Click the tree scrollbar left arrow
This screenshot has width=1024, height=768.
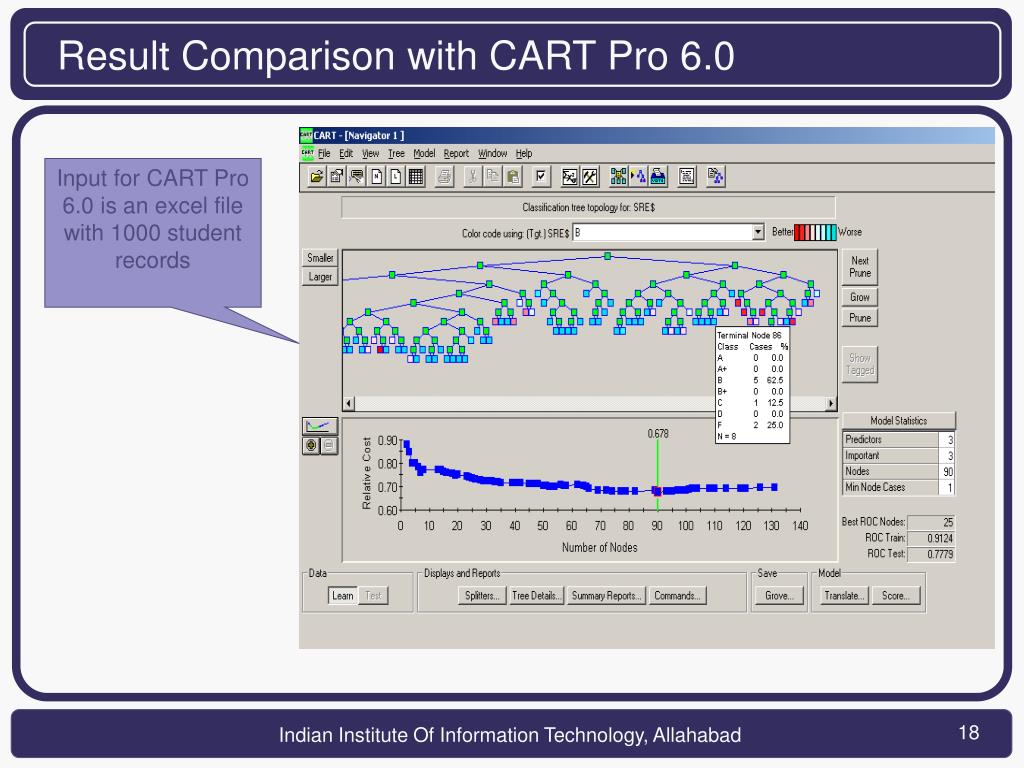(349, 404)
